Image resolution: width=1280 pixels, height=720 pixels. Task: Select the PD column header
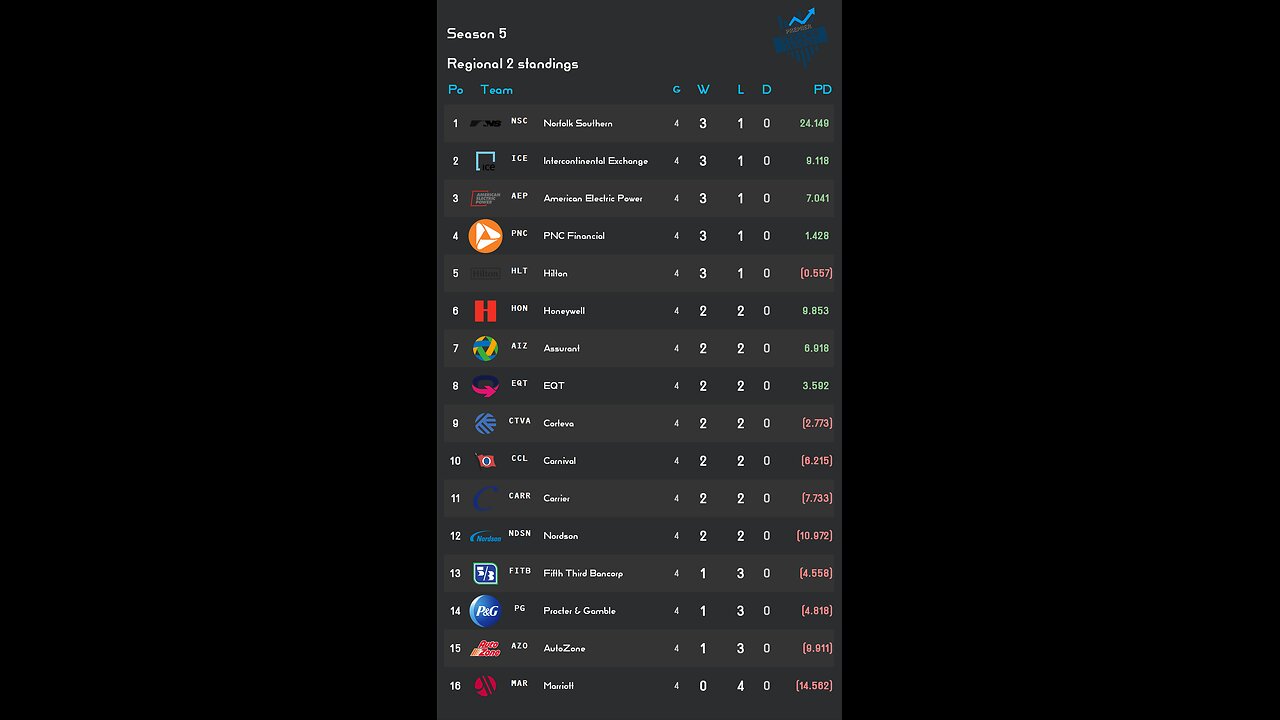[x=822, y=90]
